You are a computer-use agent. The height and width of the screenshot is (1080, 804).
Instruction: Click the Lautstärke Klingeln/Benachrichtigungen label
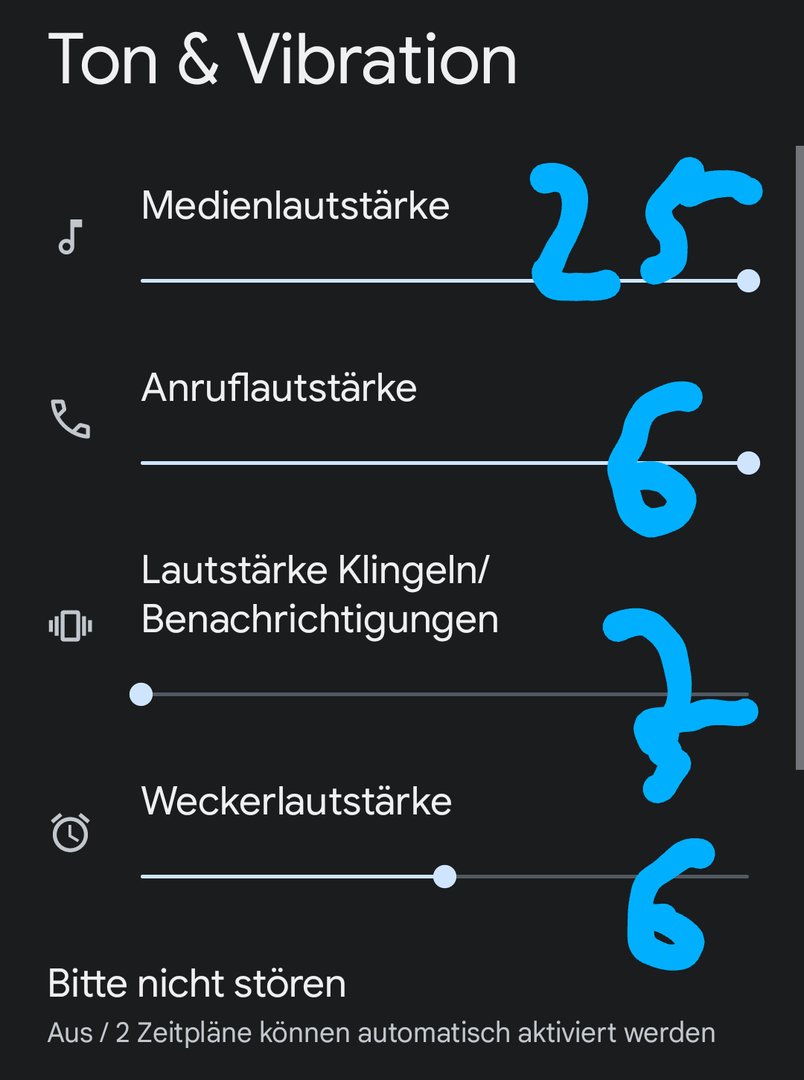319,595
